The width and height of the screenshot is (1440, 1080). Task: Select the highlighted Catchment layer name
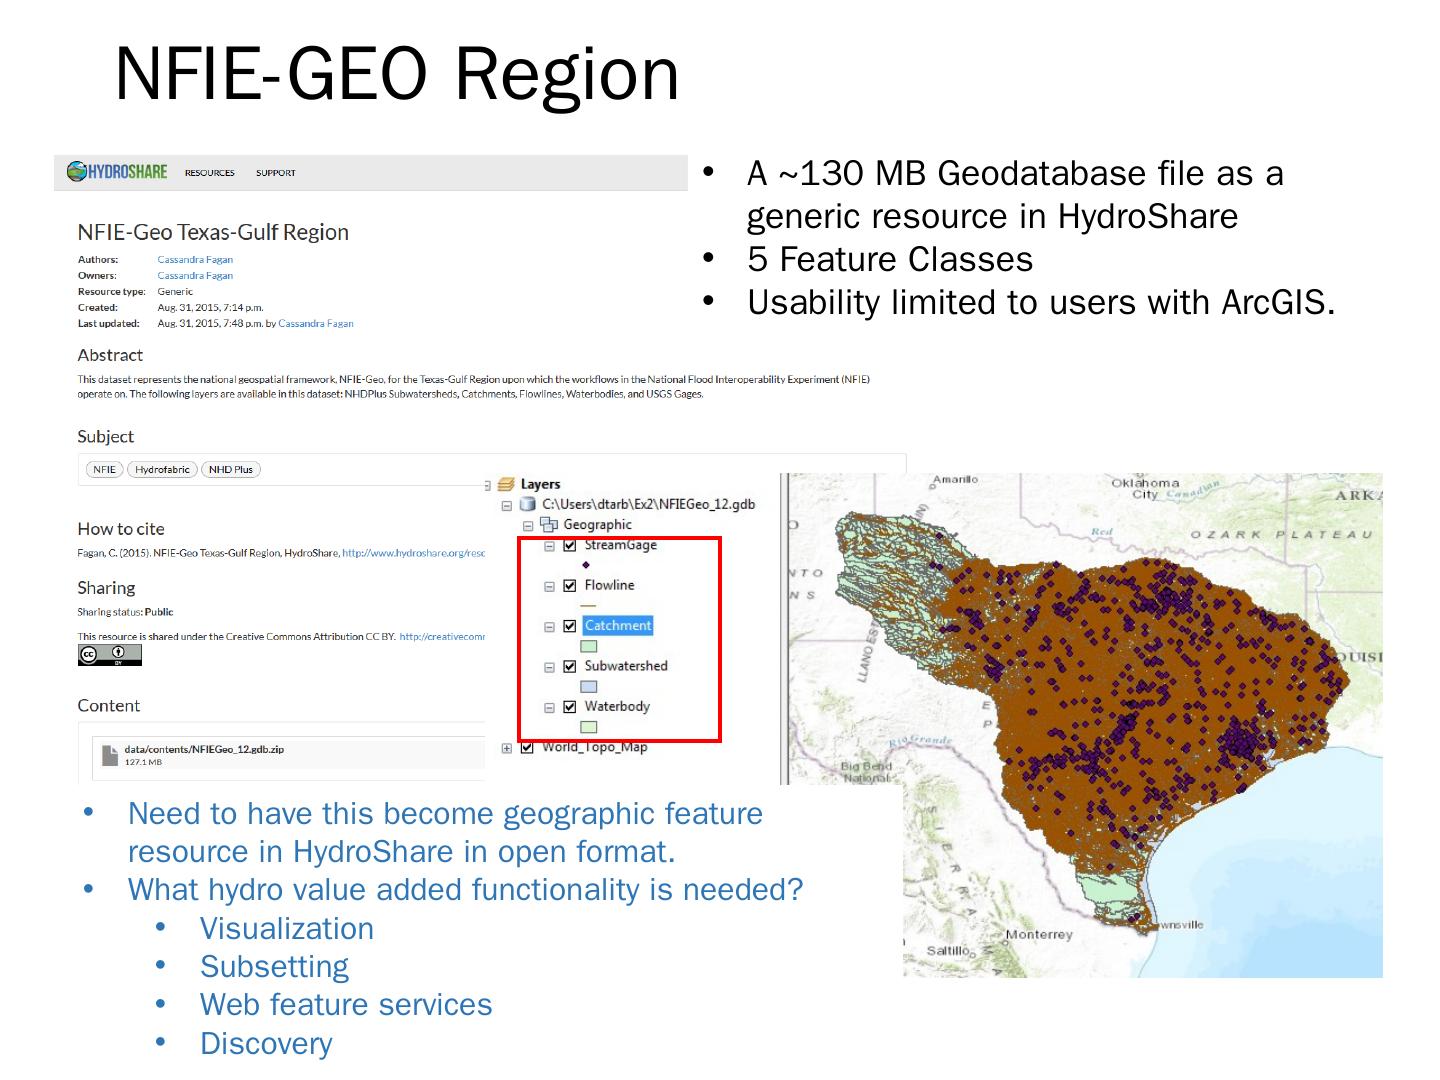617,626
